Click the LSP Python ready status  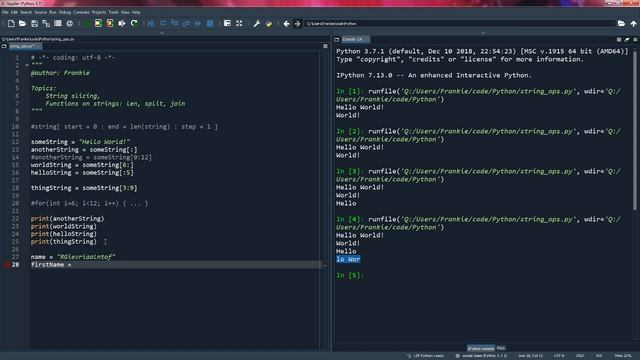(426, 356)
